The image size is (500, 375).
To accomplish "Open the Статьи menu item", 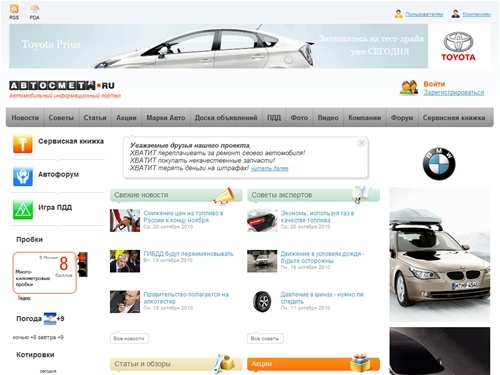I will pos(95,118).
